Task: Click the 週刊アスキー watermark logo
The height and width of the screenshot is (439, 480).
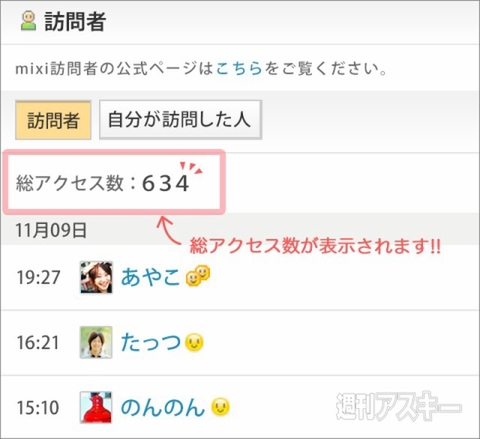Action: pos(399,406)
